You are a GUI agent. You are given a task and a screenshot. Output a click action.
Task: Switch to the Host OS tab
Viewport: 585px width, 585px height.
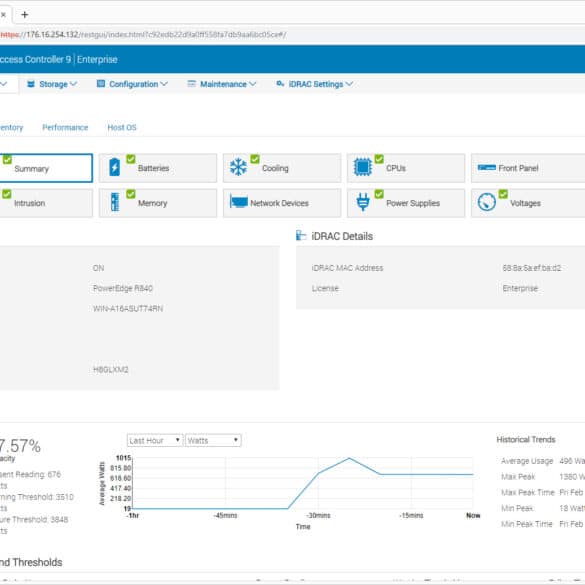122,128
